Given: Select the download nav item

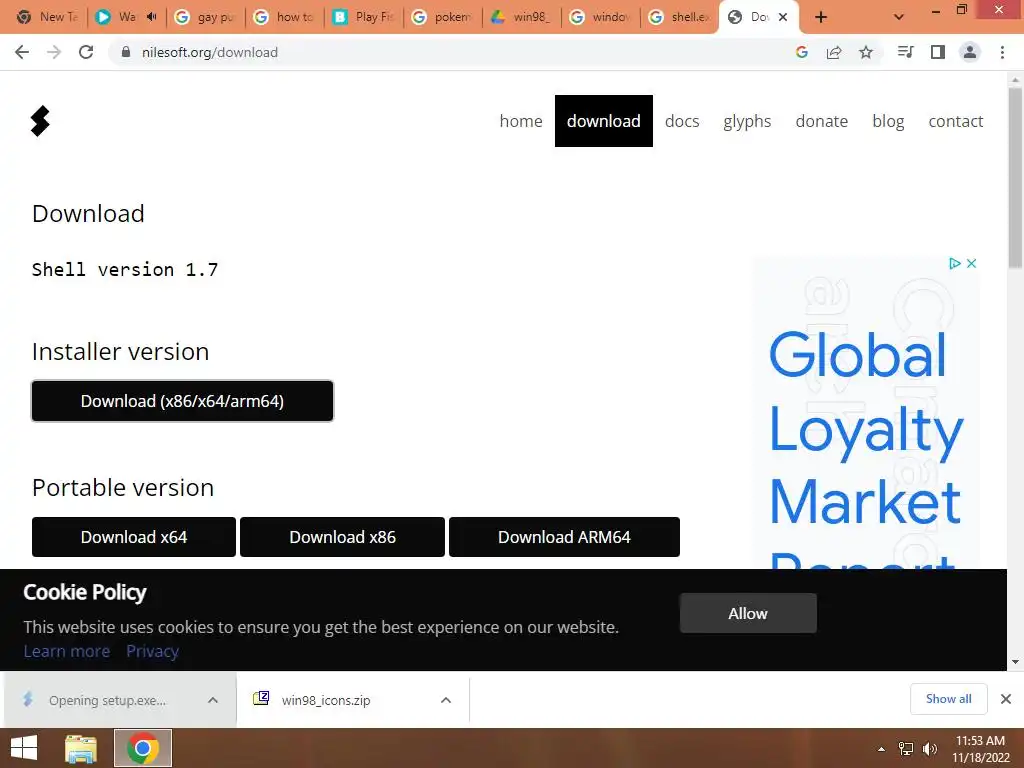Looking at the screenshot, I should [603, 121].
